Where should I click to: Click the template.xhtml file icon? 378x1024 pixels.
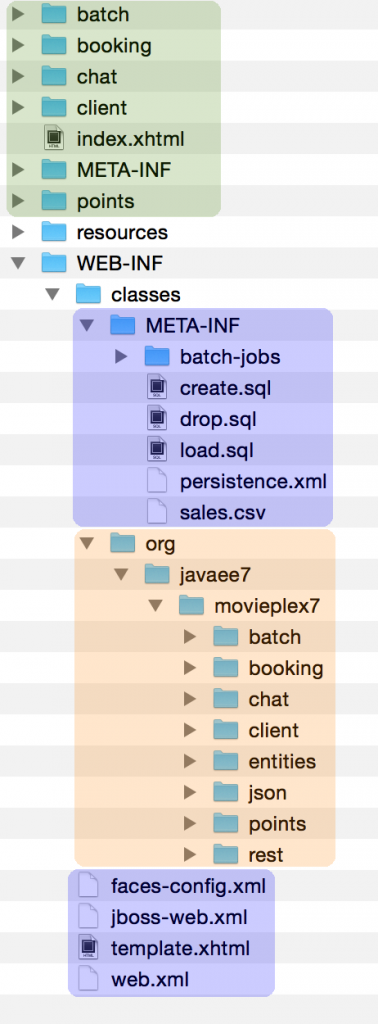(x=88, y=948)
